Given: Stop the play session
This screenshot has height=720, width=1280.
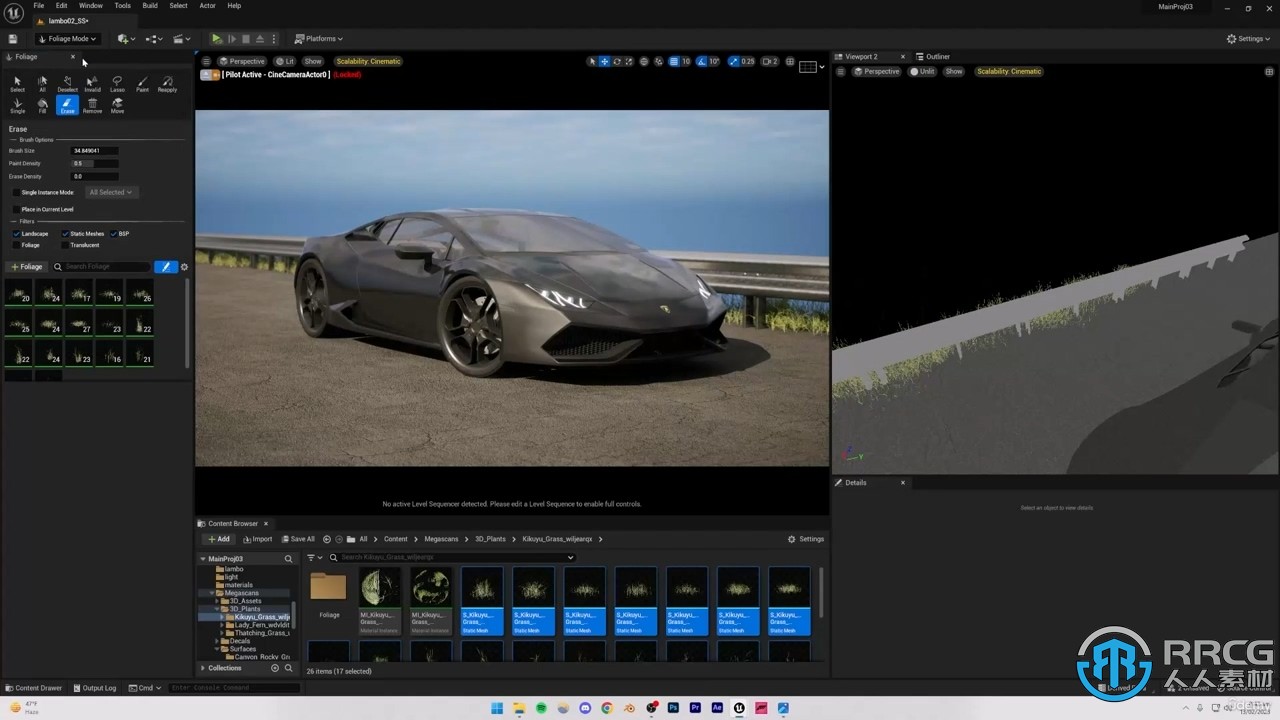Looking at the screenshot, I should click(246, 39).
